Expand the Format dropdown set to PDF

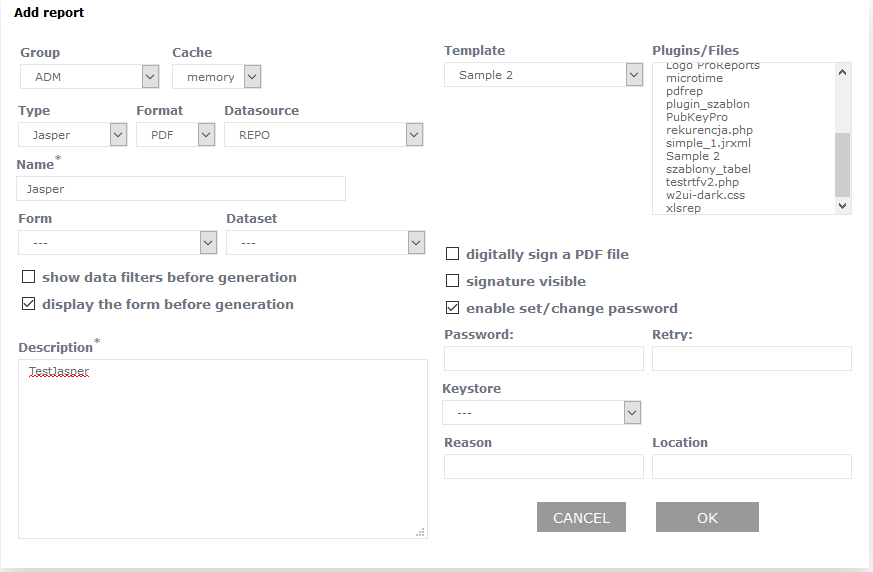(176, 135)
